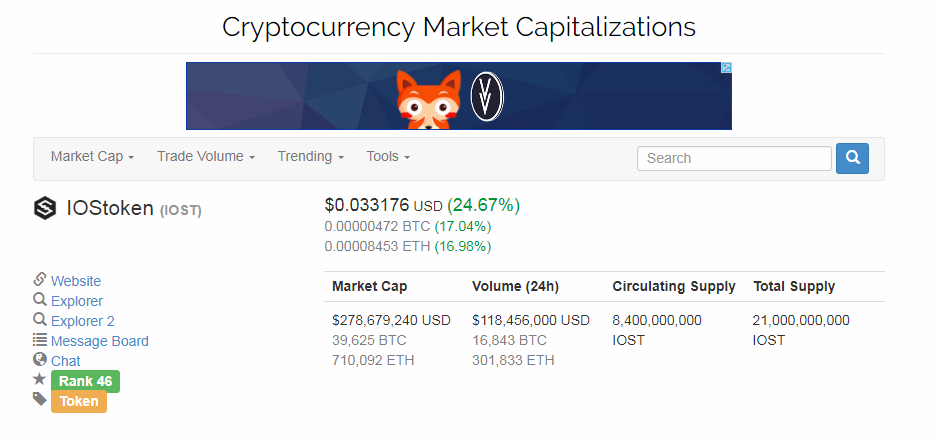This screenshot has width=933, height=444.
Task: Click the green Rank 46 badge
Action: pyautogui.click(x=85, y=381)
